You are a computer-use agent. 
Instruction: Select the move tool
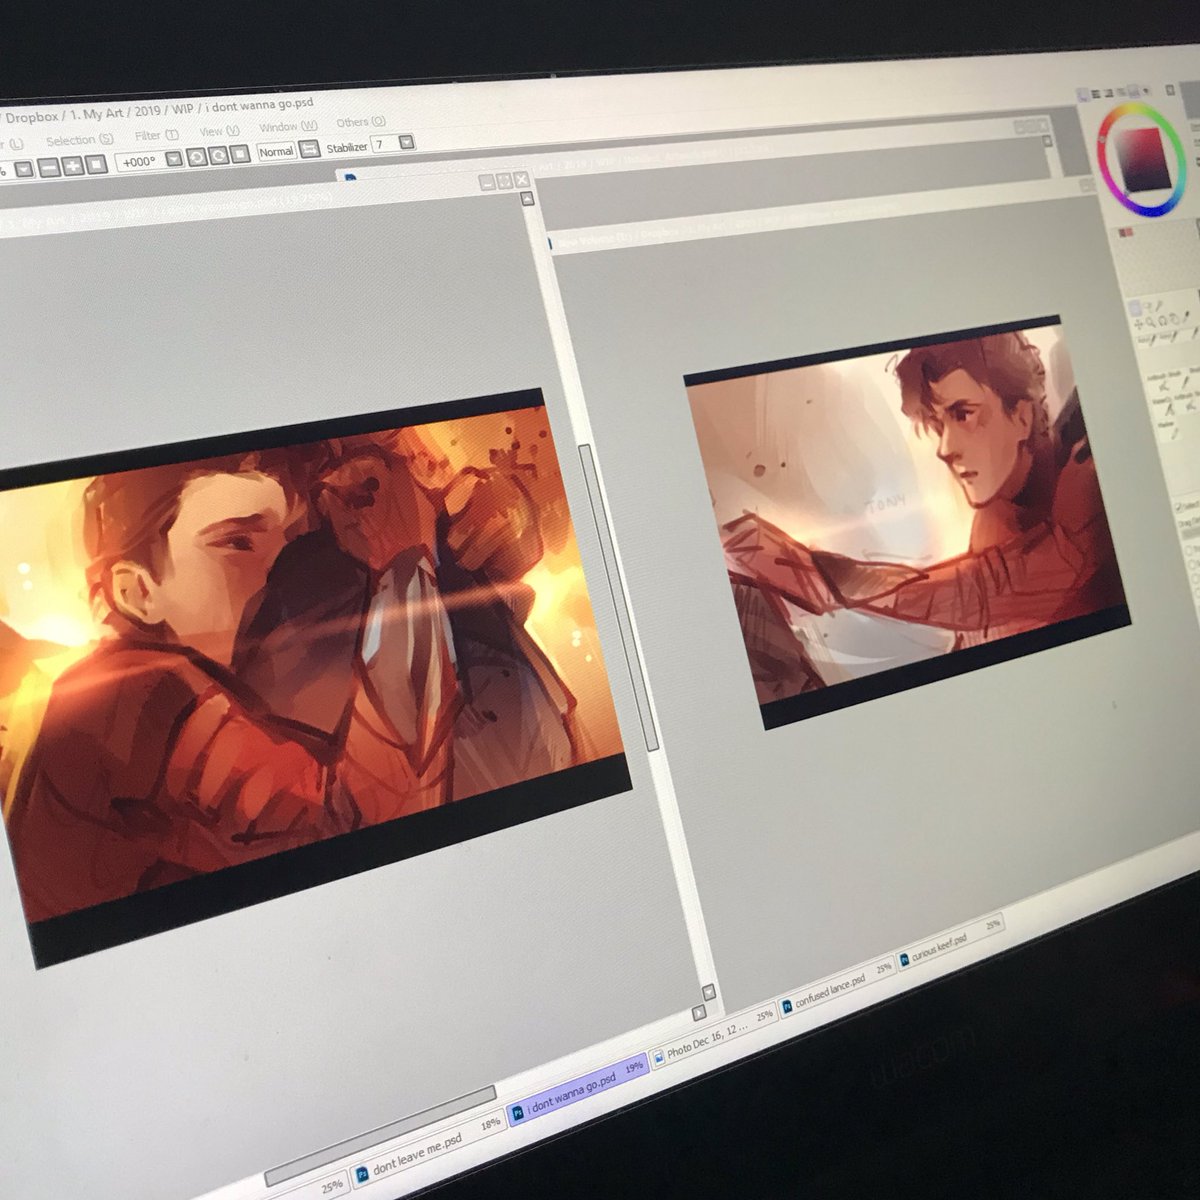1139,324
